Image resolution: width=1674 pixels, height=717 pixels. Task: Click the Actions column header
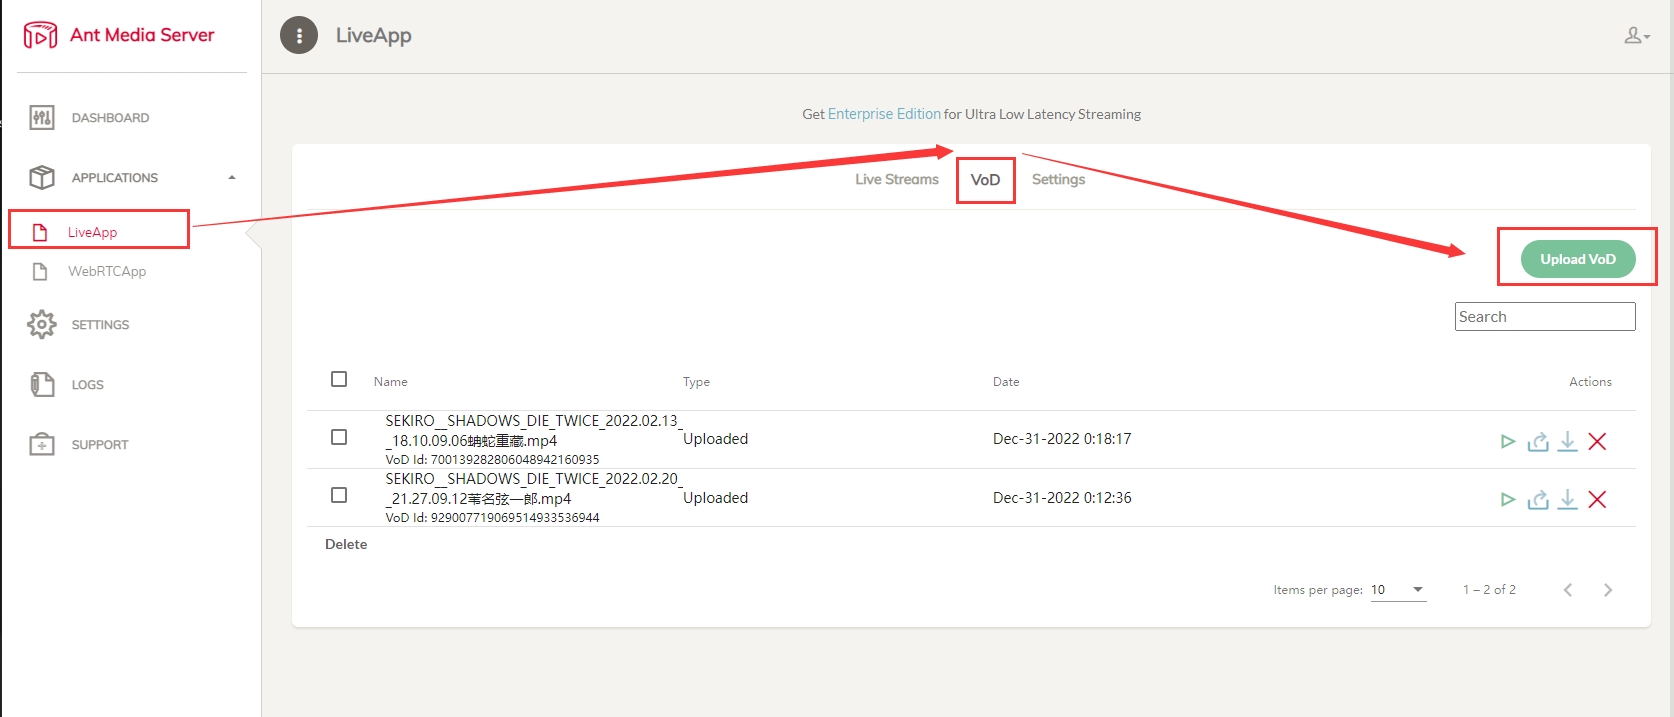(1590, 382)
